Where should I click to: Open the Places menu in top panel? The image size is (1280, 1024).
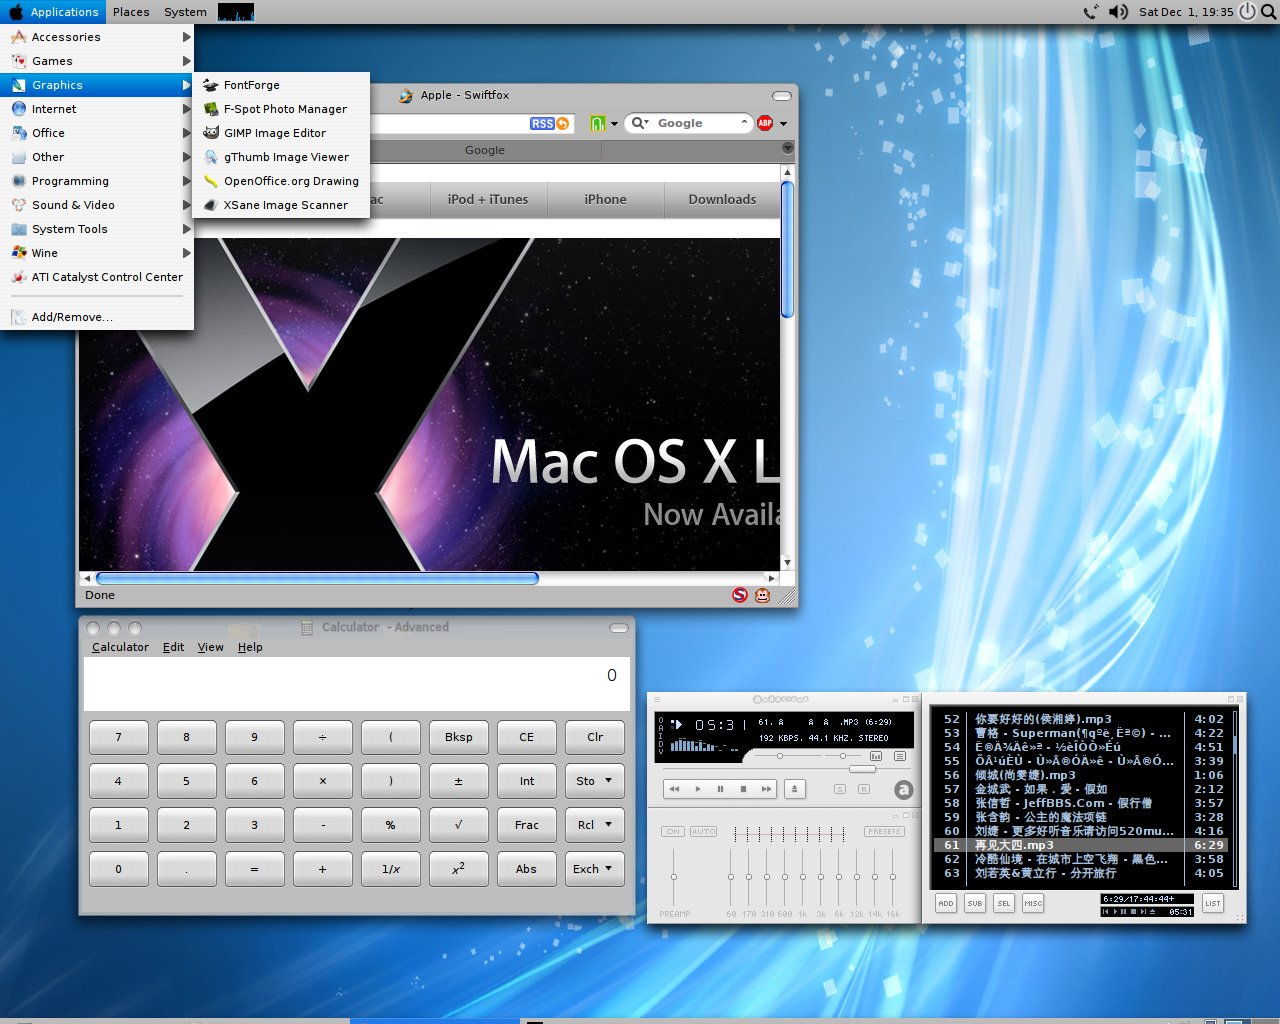(x=131, y=12)
